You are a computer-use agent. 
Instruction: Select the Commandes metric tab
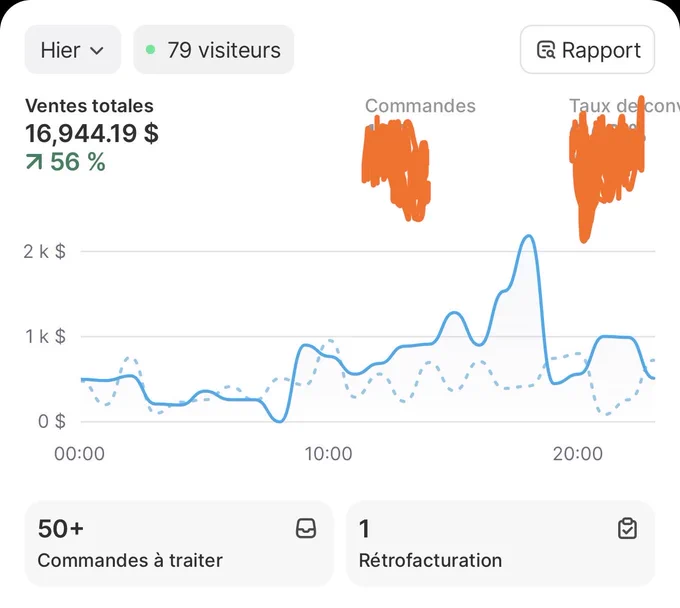(420, 106)
